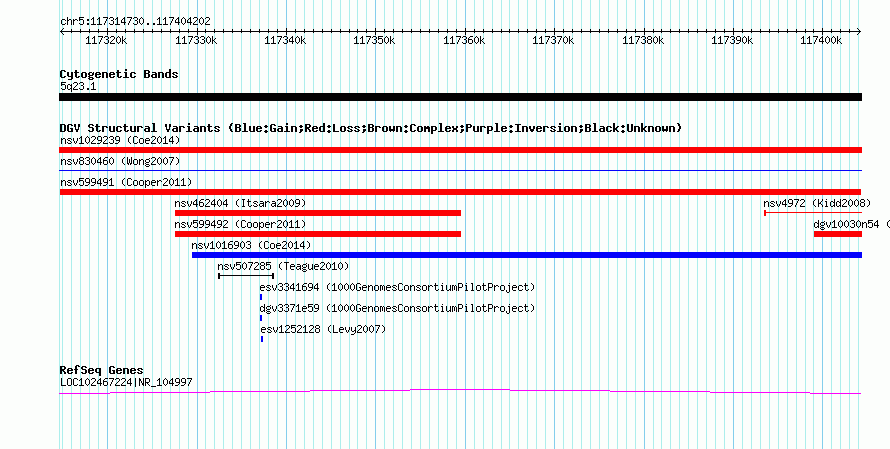Open the nsv1016903 (Coe2014) label
This screenshot has width=890, height=449.
pos(251,245)
